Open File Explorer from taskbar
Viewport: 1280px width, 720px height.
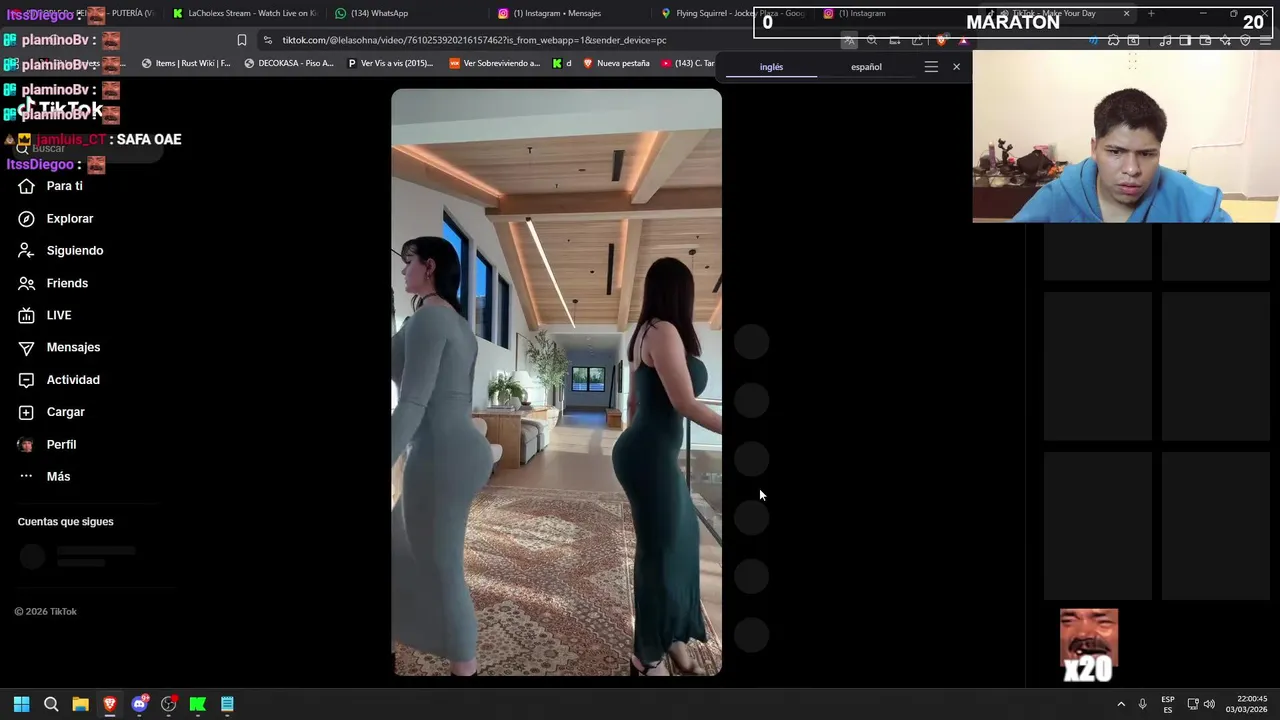80,704
